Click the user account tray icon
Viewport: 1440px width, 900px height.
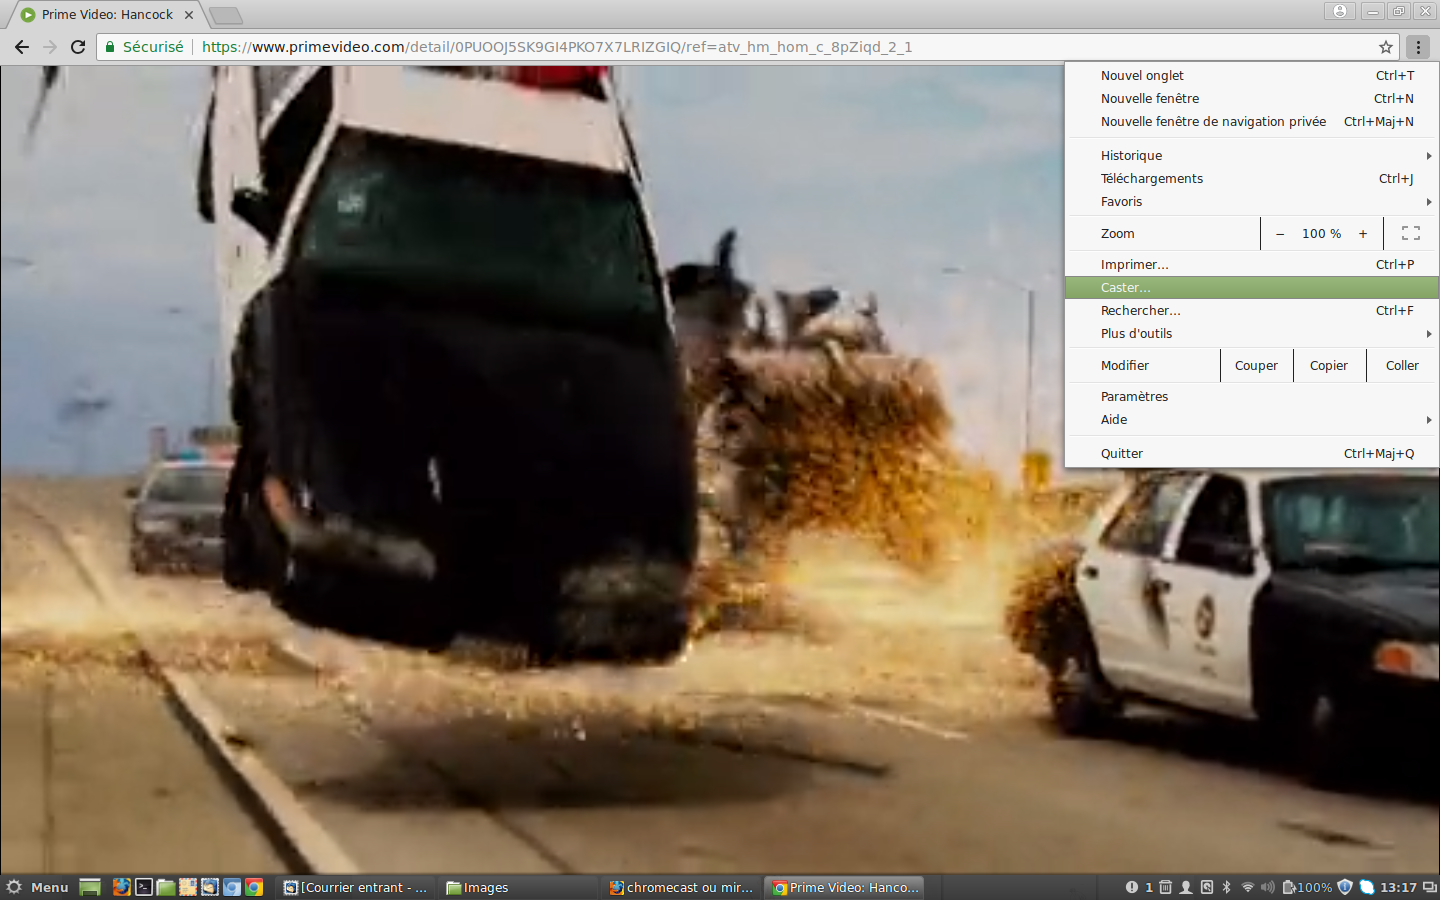tap(1186, 887)
